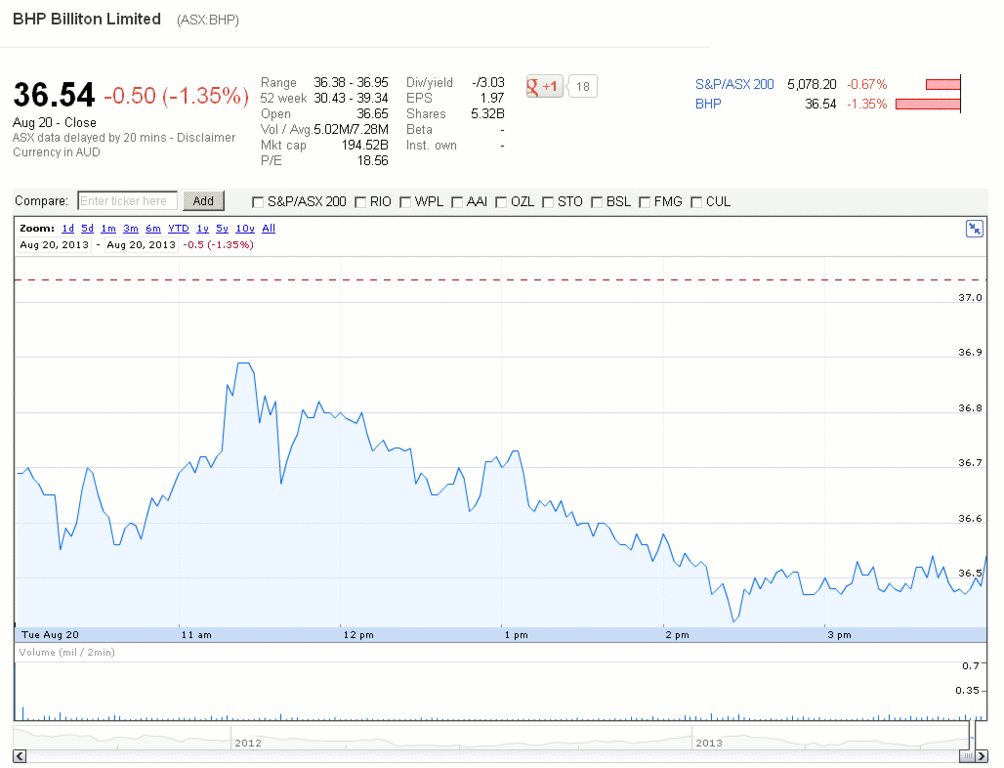Click the P/E value 18.56
The height and width of the screenshot is (768, 1004).
373,161
